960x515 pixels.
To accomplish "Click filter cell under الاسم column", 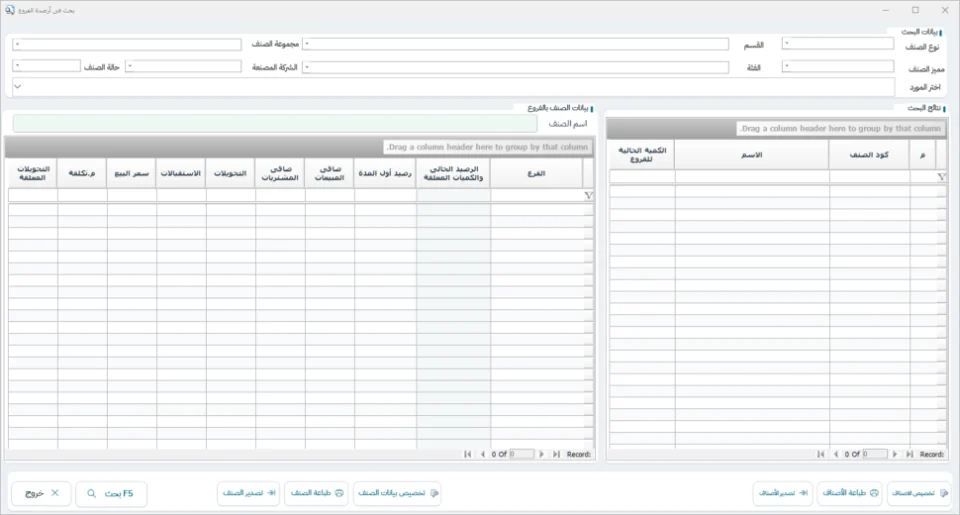I will [752, 177].
